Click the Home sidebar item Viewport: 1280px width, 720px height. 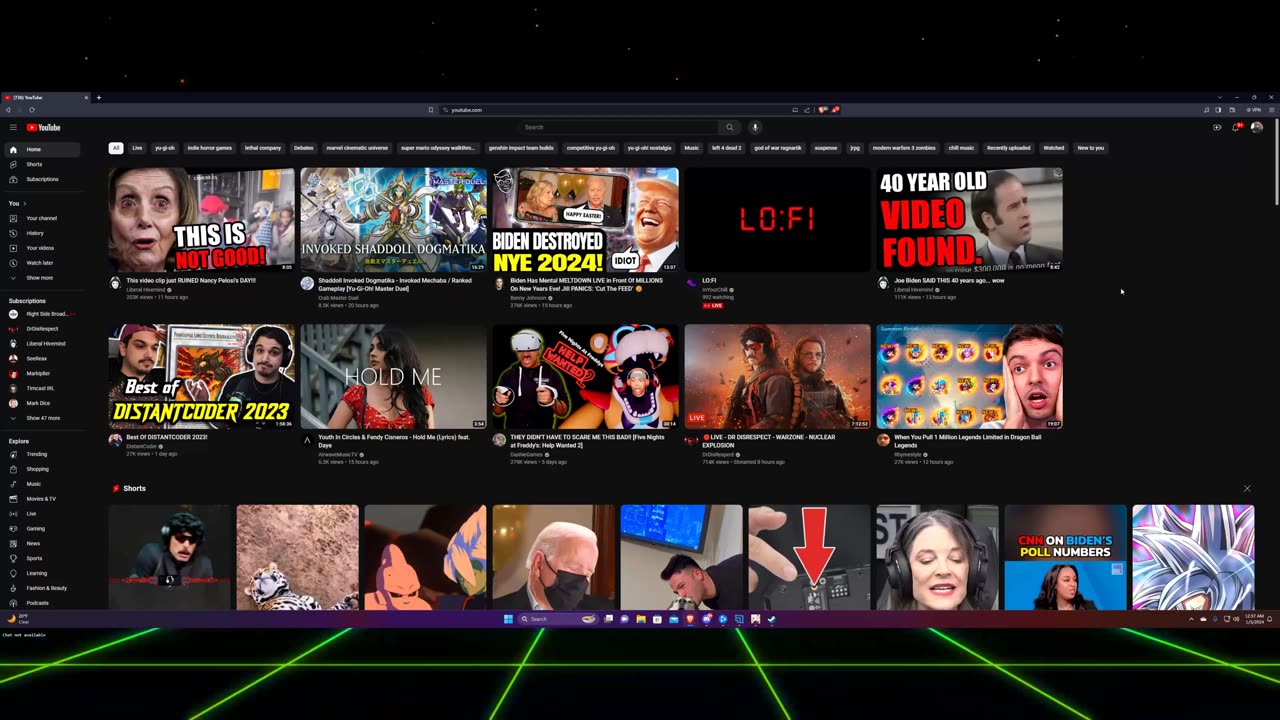pos(43,149)
